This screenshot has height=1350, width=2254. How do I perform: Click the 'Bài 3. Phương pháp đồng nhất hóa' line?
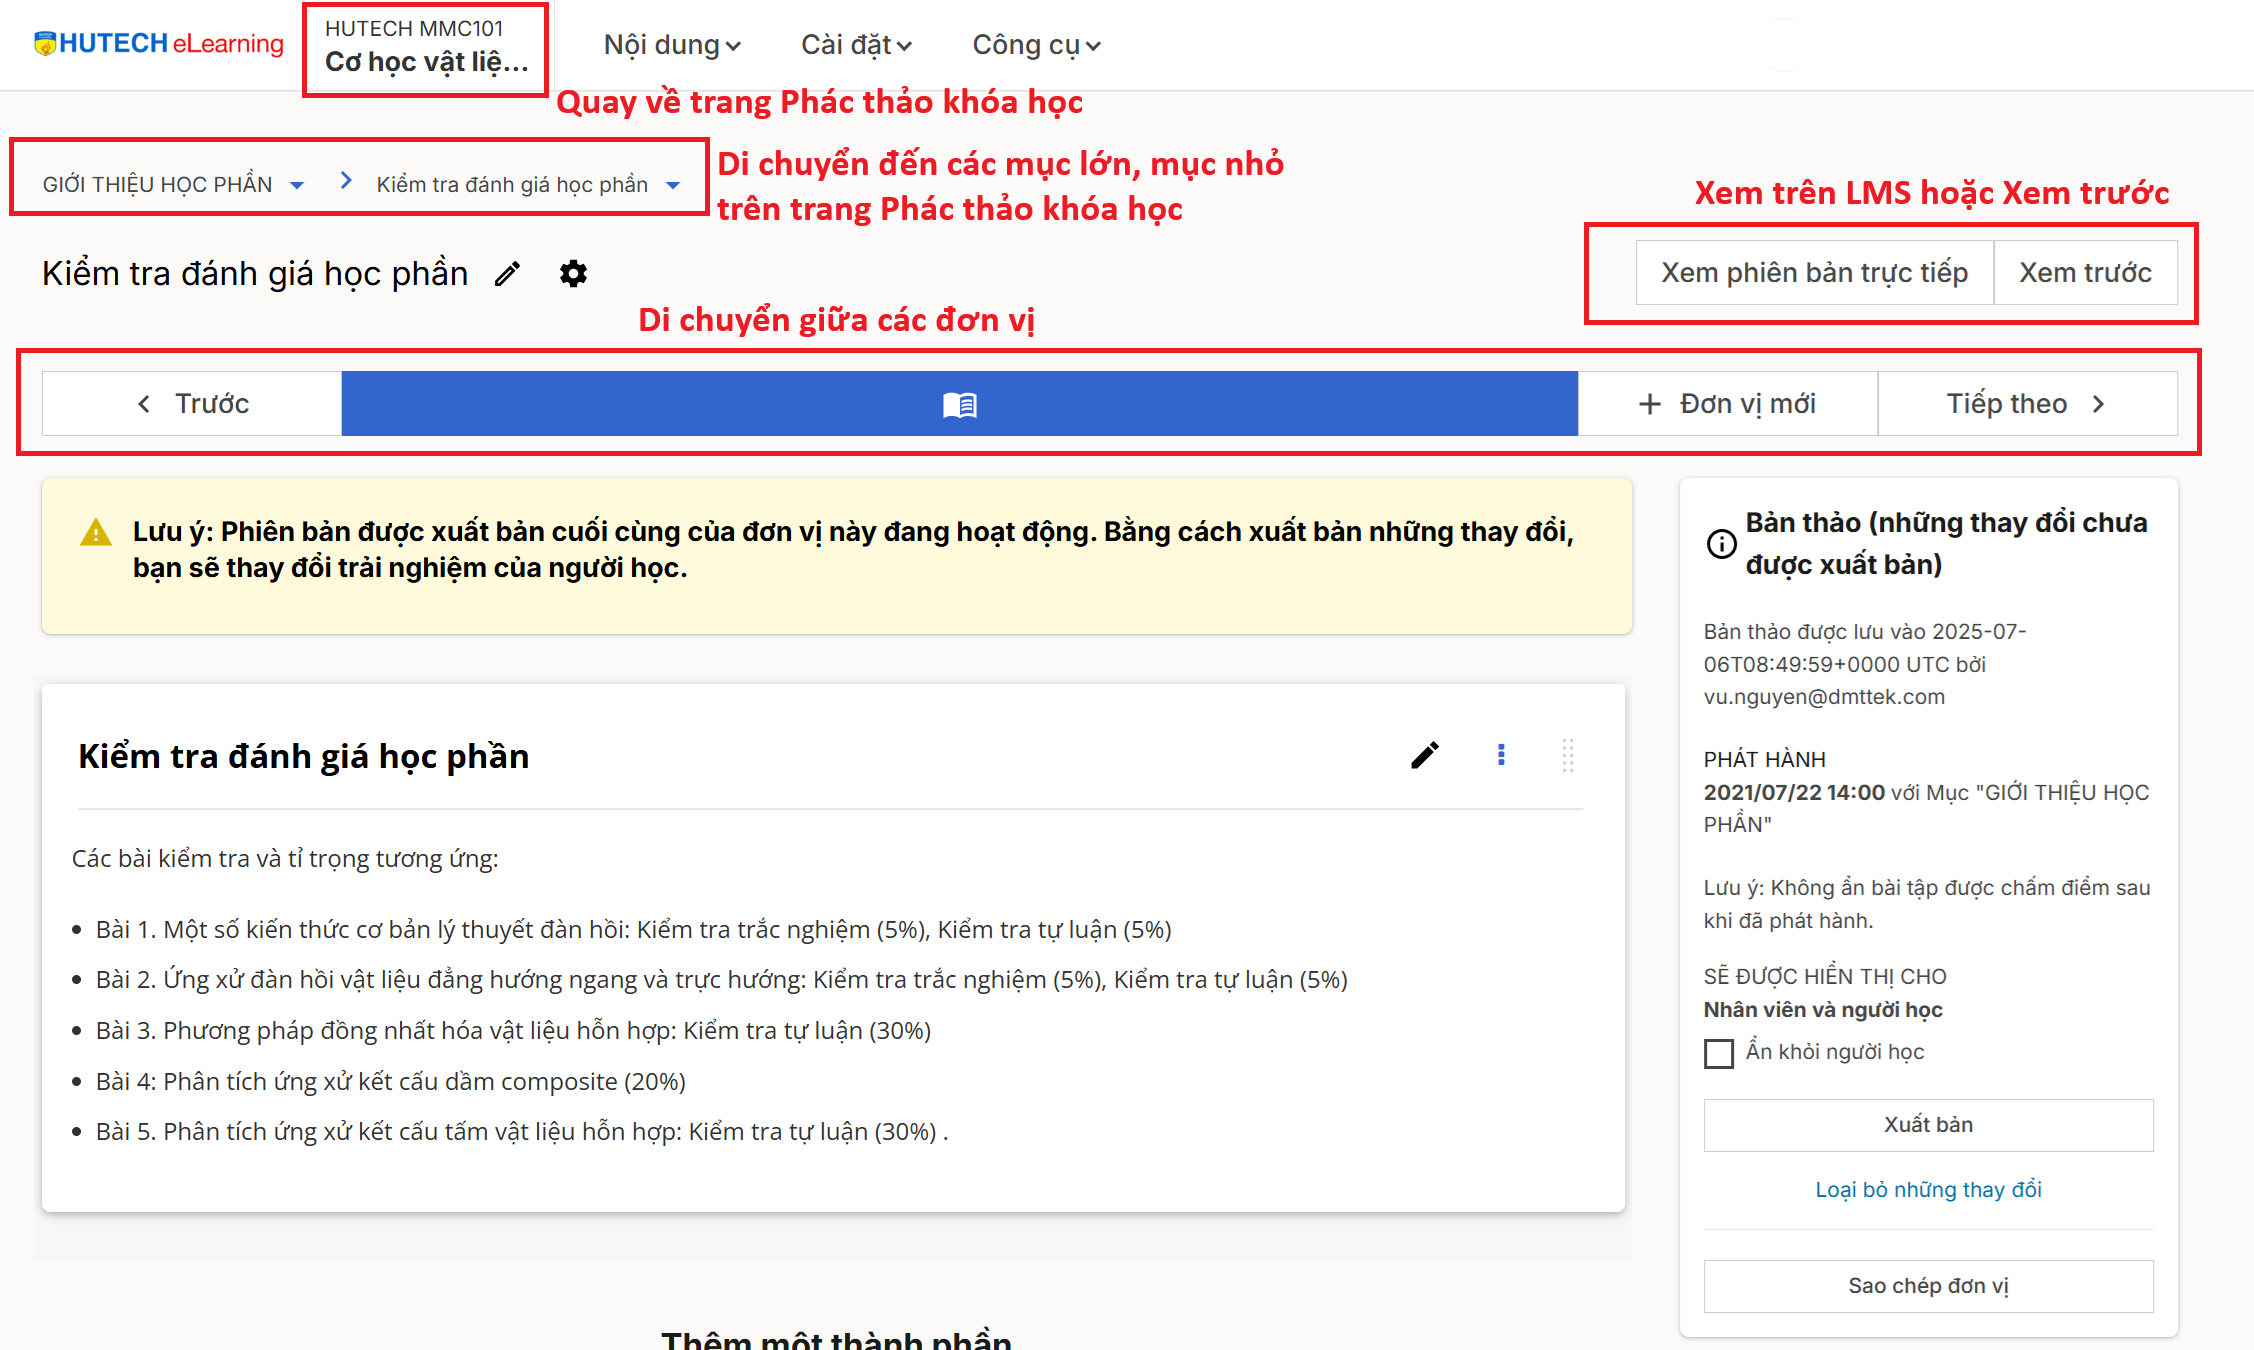[513, 1031]
